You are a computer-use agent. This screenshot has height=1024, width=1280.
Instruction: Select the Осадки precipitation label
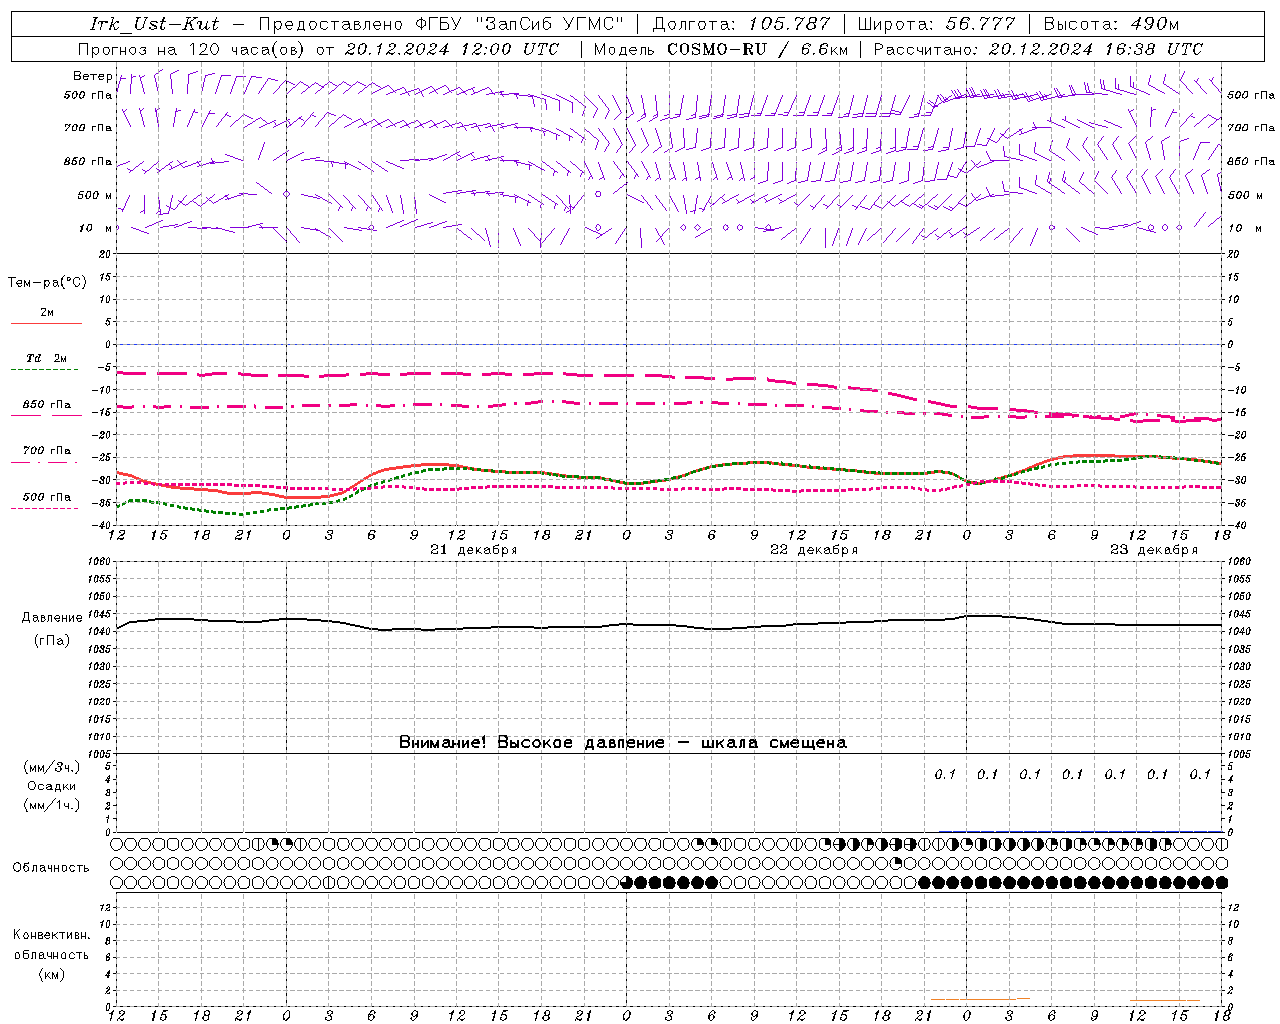click(x=52, y=786)
